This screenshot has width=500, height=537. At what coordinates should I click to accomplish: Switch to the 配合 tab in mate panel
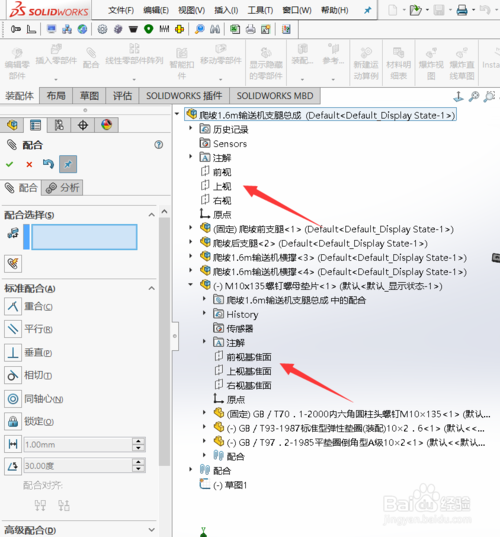tap(21, 188)
